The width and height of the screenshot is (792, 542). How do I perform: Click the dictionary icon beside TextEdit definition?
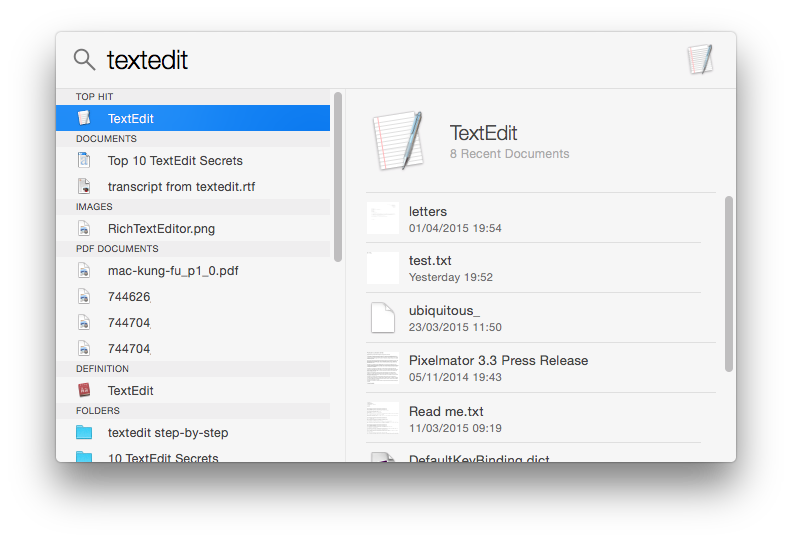(85, 391)
